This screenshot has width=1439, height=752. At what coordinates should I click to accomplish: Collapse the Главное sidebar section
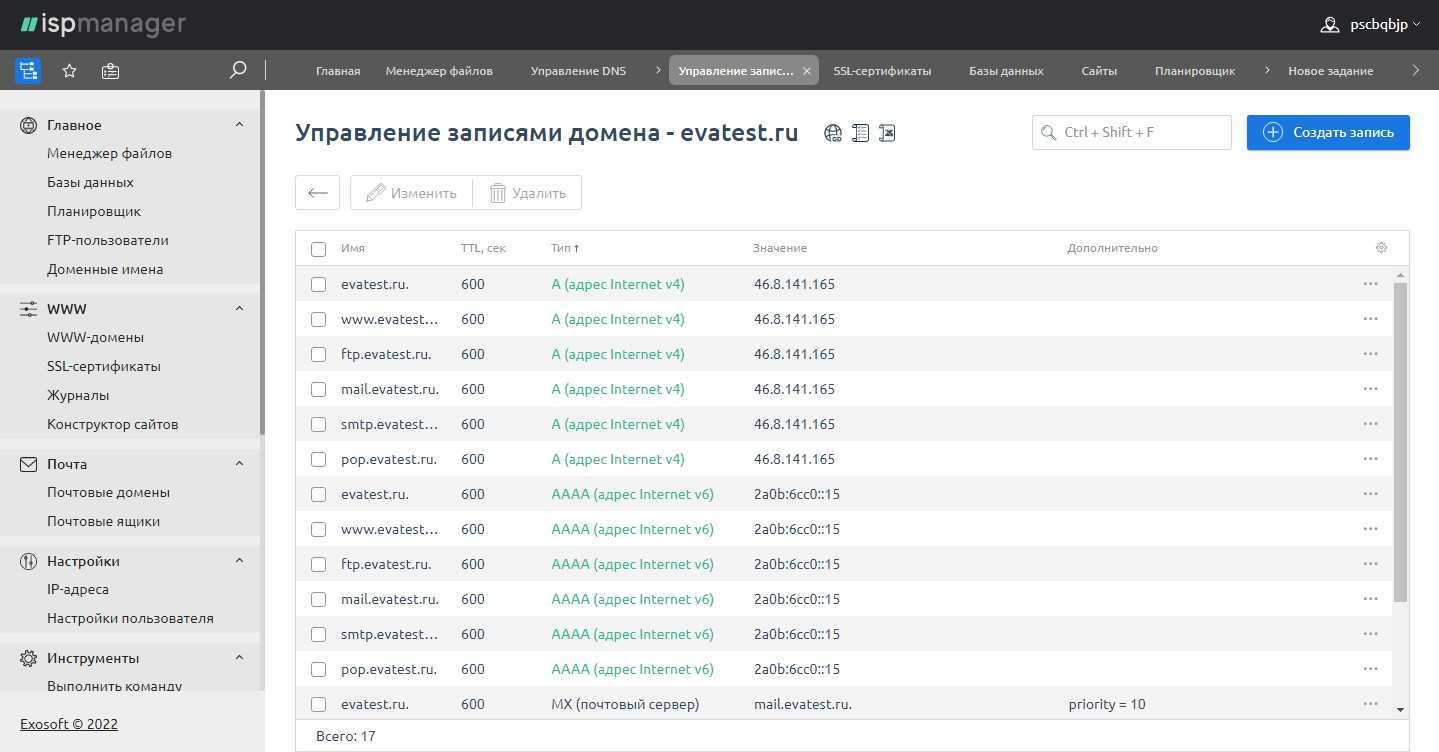(x=239, y=125)
